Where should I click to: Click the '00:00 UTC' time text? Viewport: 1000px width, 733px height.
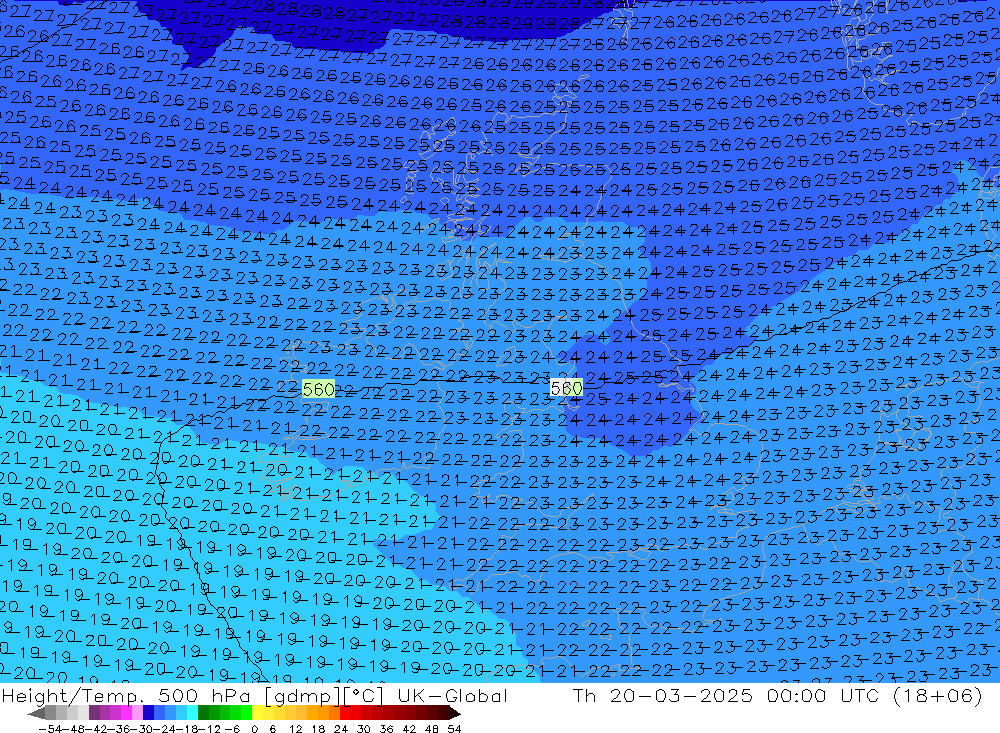pos(823,696)
